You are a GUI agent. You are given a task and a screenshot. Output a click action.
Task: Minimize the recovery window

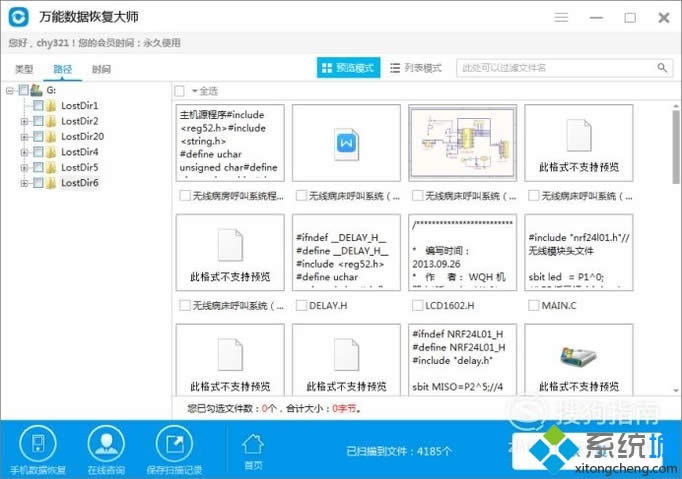point(596,17)
